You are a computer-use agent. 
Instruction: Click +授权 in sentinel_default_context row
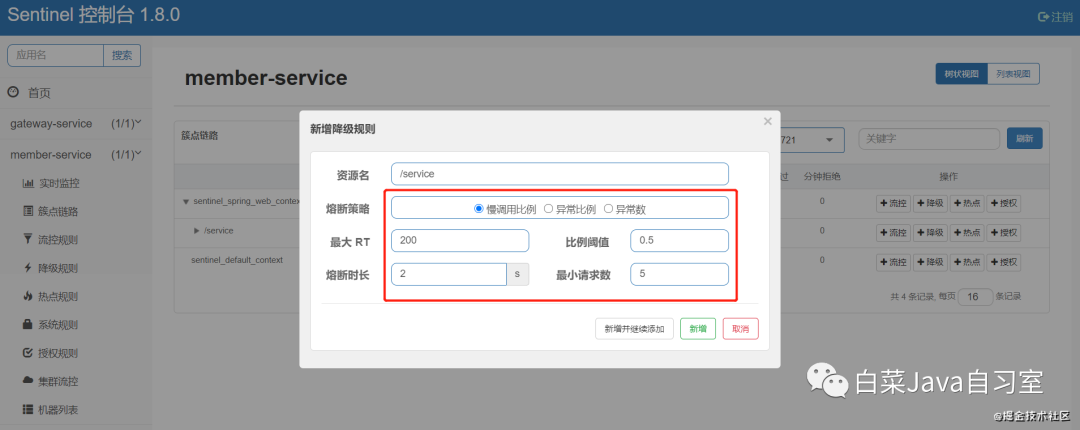pyautogui.click(x=1004, y=262)
